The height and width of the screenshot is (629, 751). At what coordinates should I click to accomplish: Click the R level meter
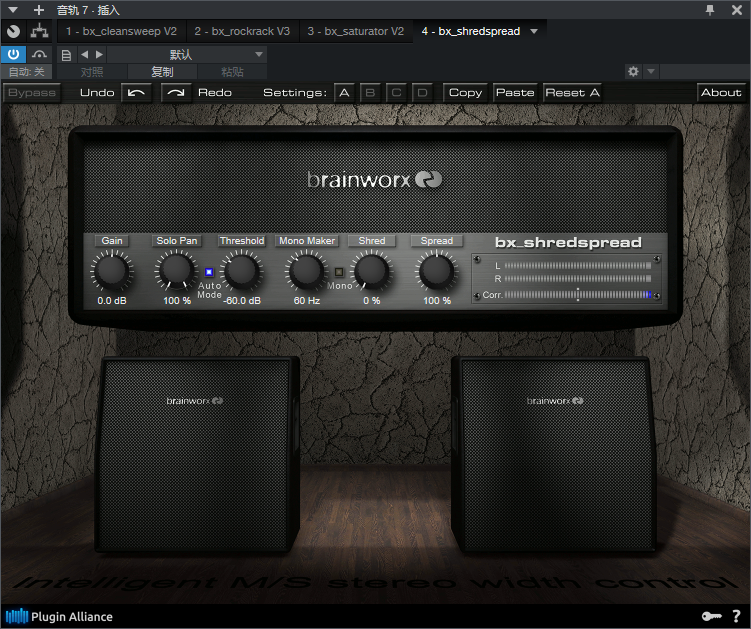point(578,279)
